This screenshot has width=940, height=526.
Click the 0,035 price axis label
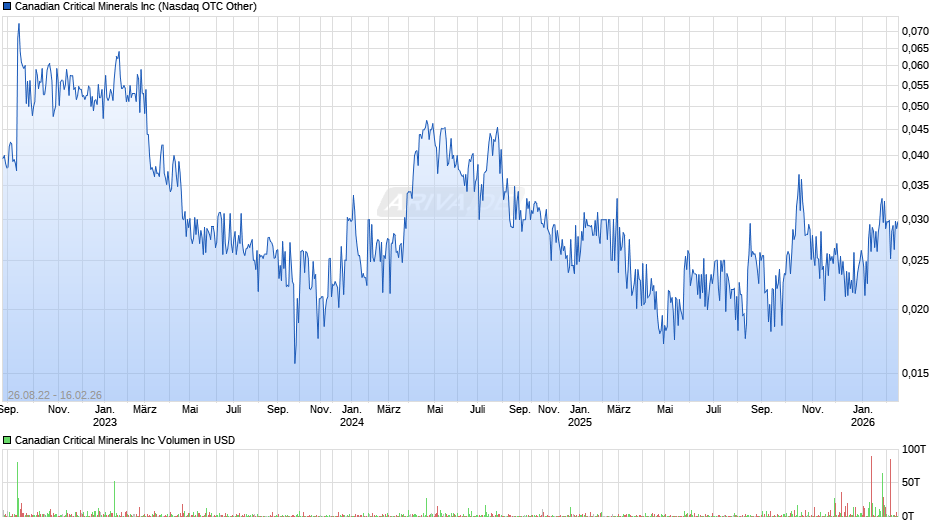[915, 185]
